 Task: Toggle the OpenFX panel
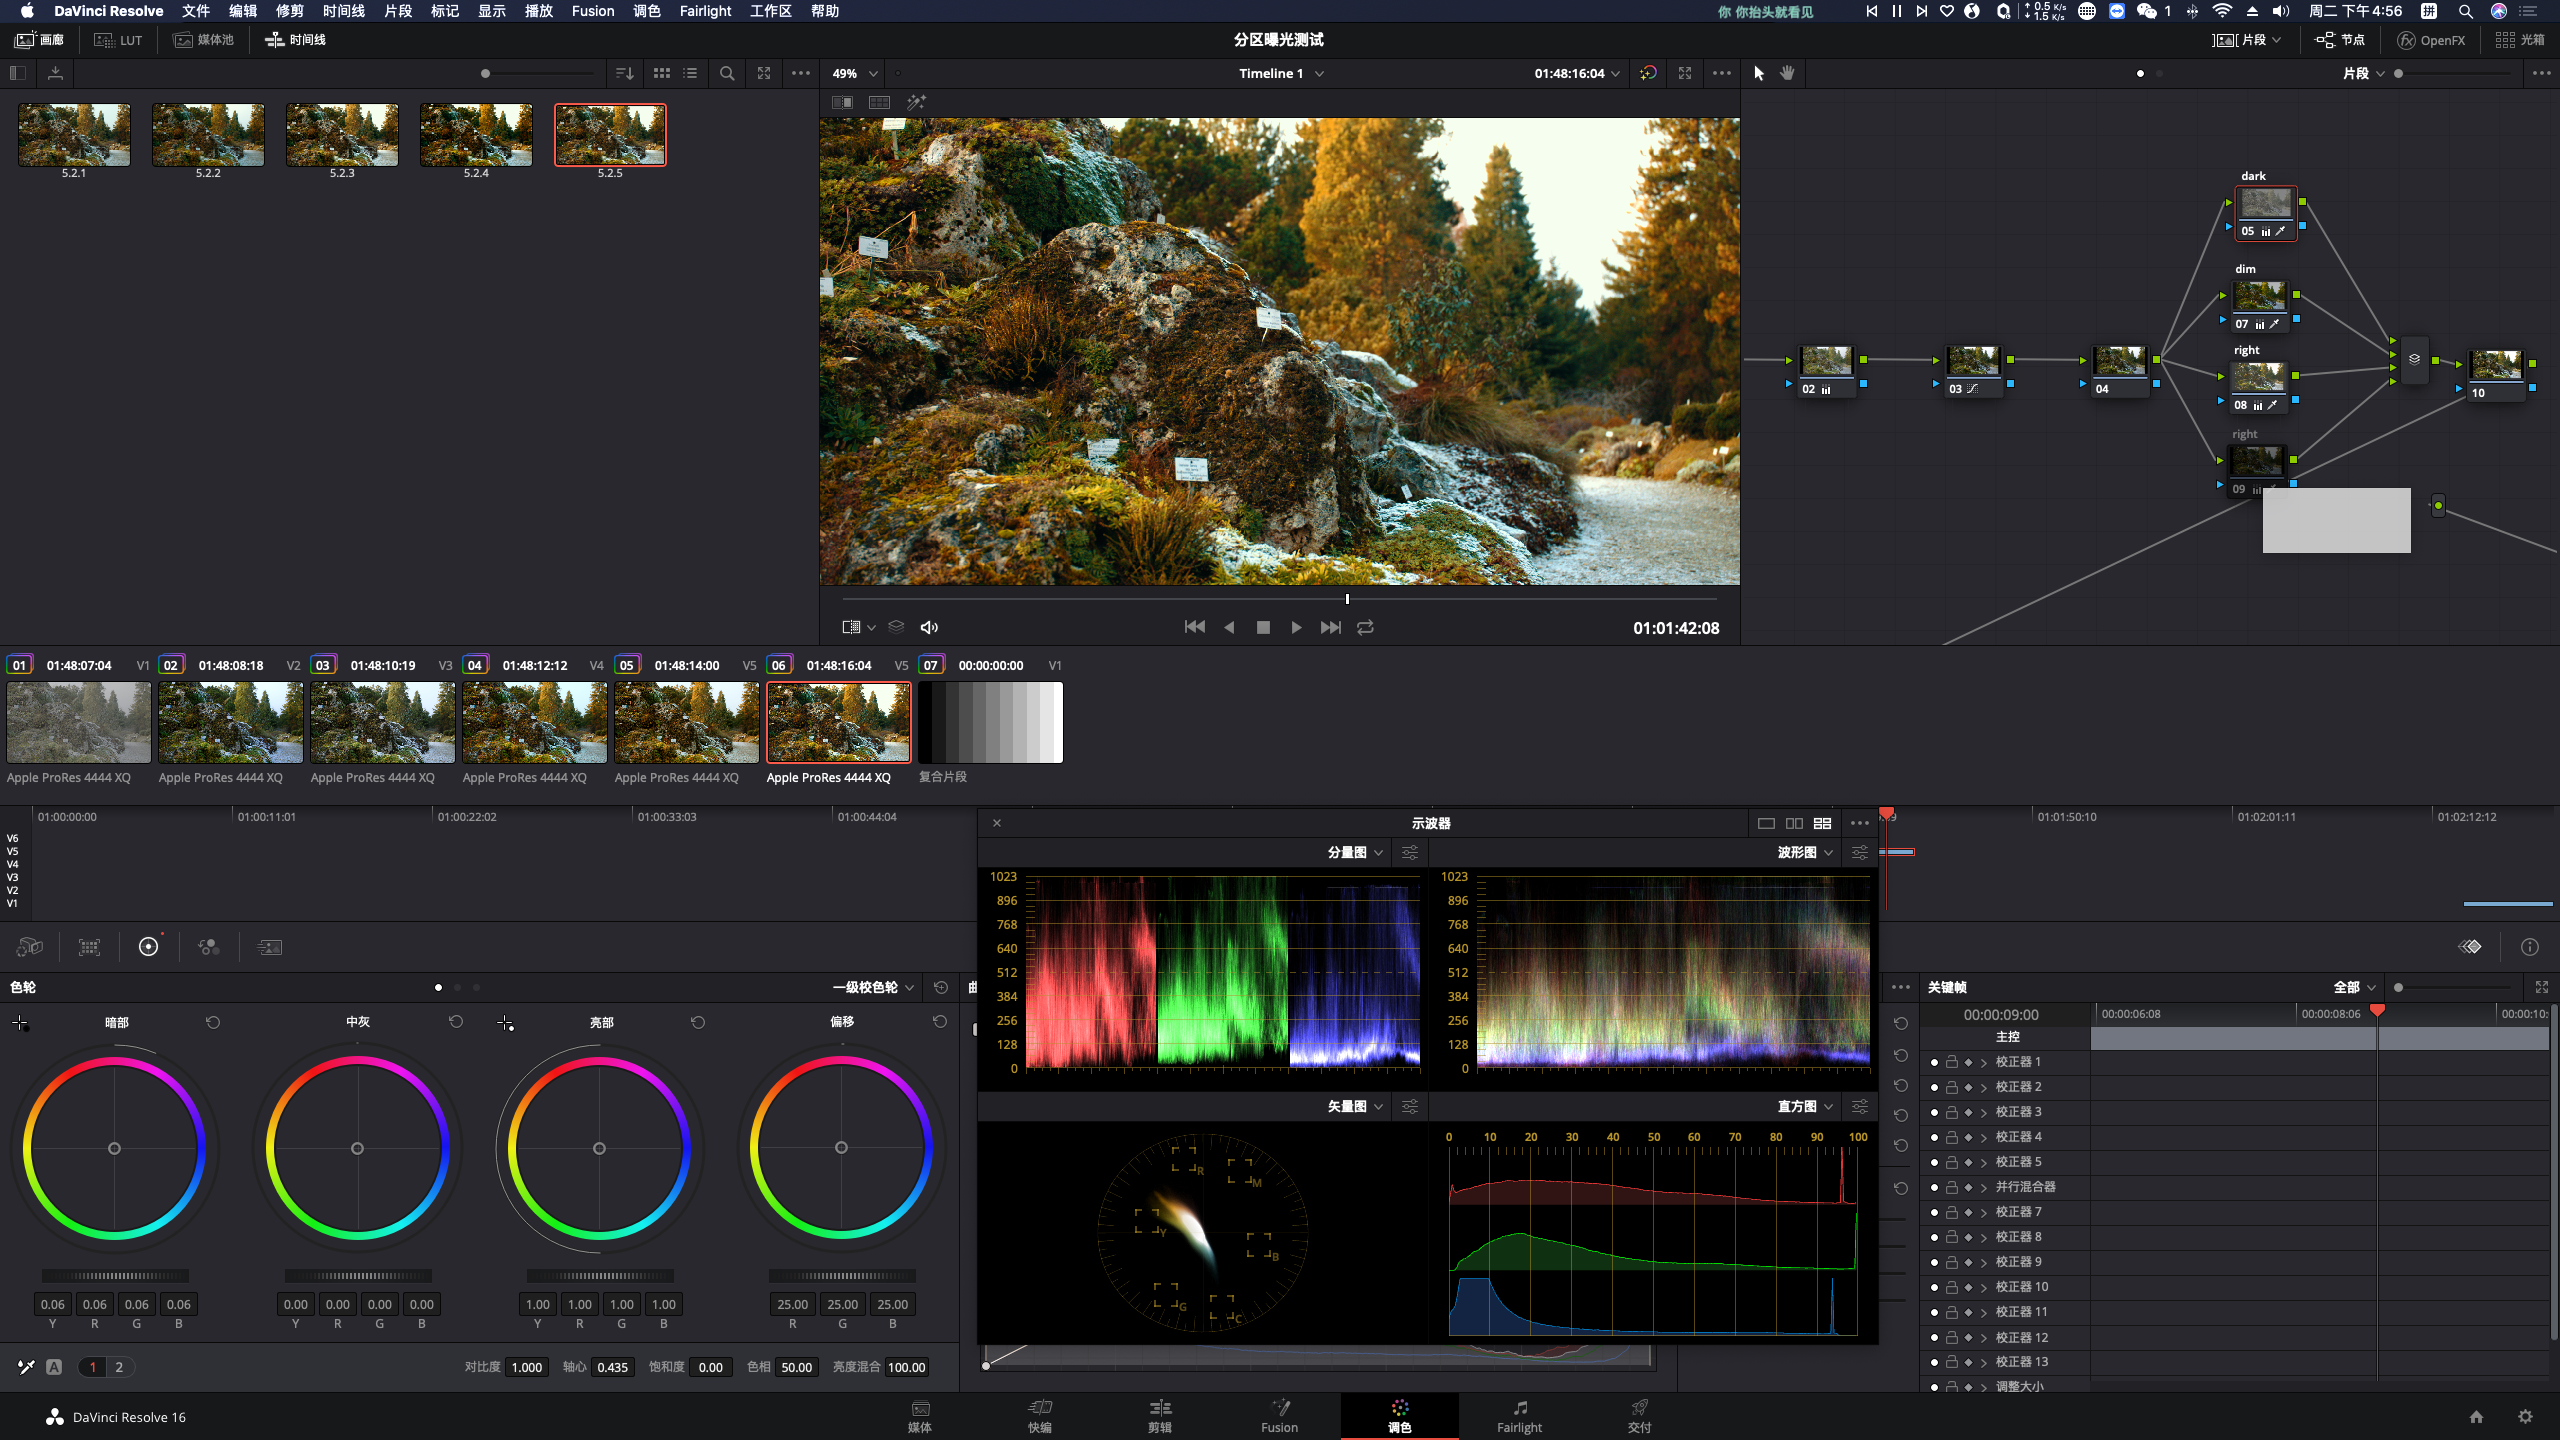pyautogui.click(x=2431, y=40)
